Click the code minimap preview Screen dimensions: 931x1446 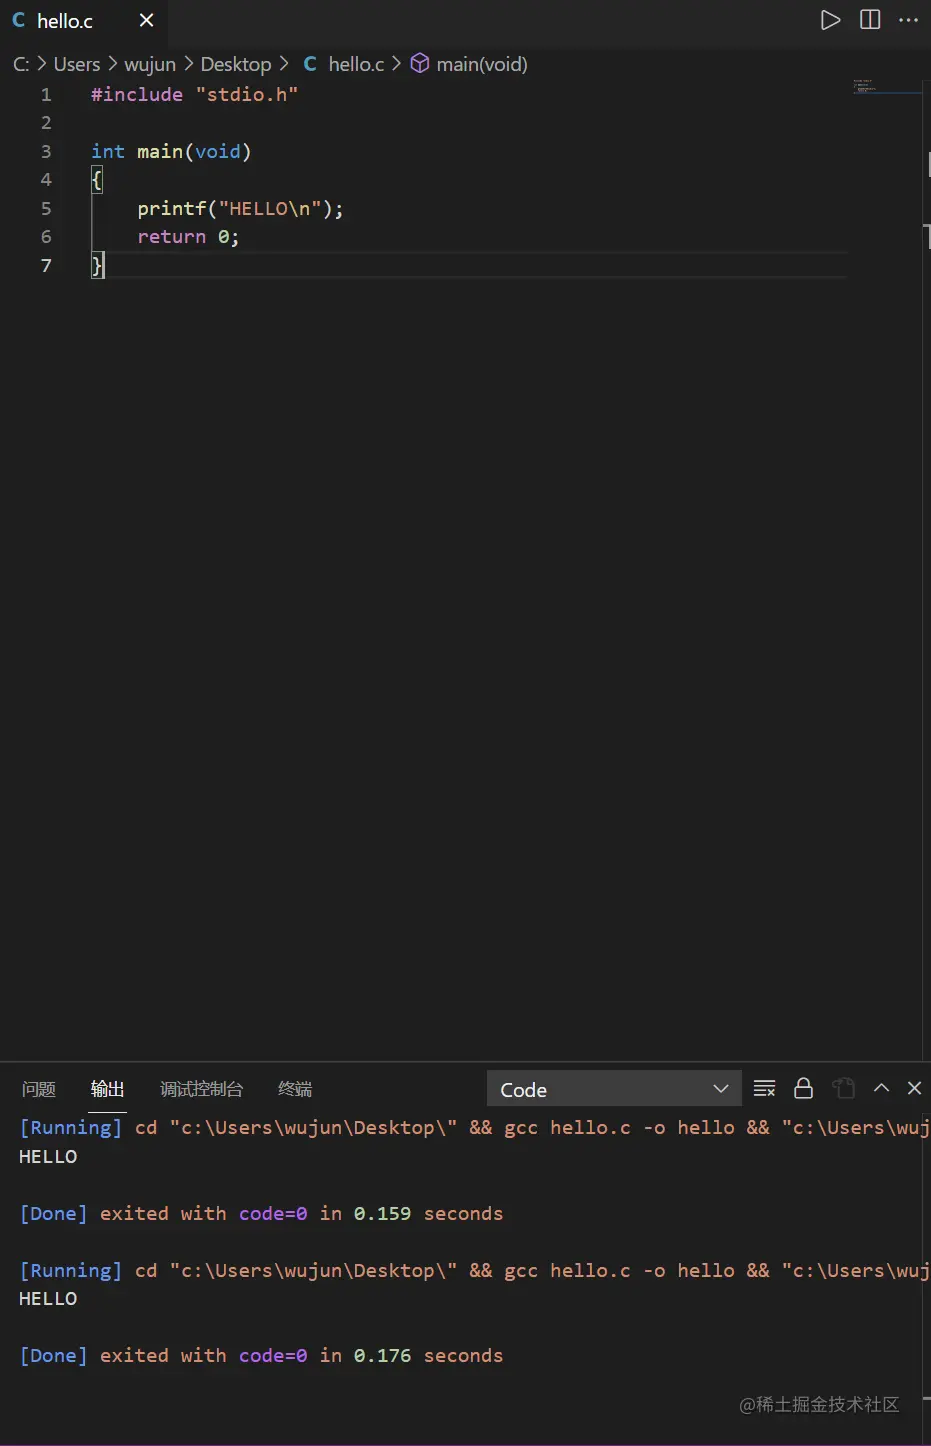864,86
